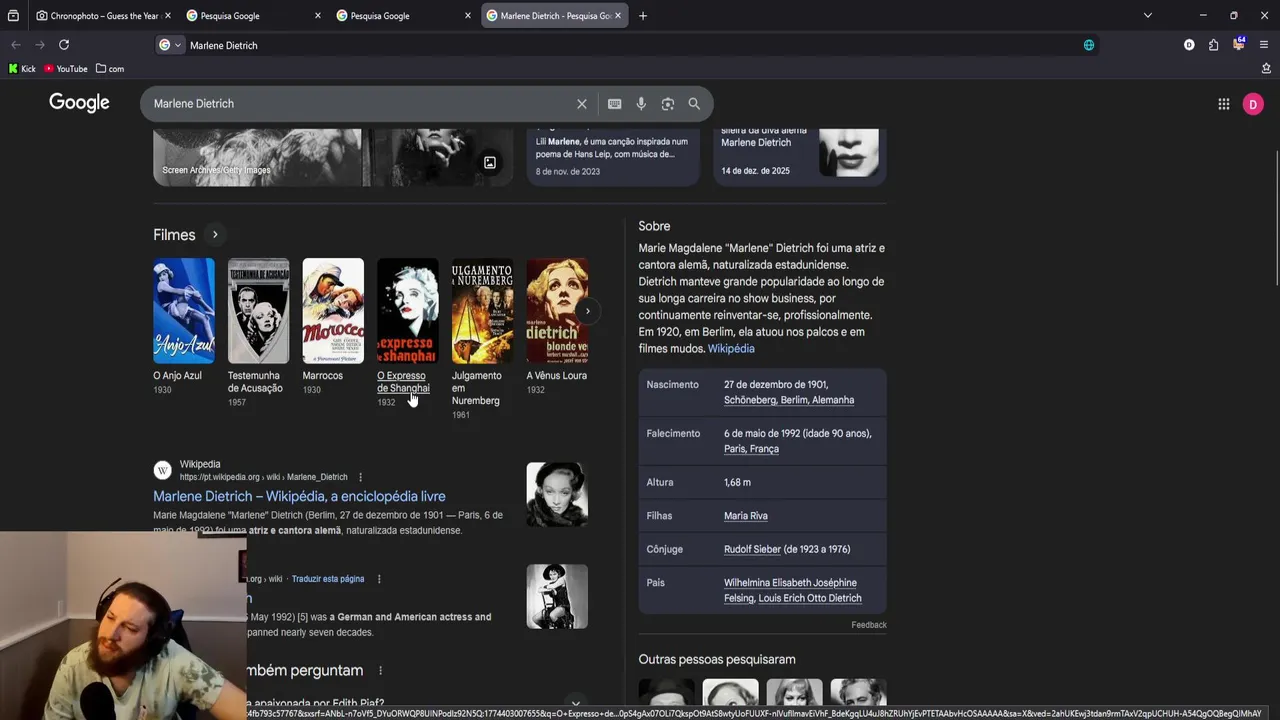Expand the Edith Piaf question chevron
The width and height of the screenshot is (1280, 720).
click(575, 705)
